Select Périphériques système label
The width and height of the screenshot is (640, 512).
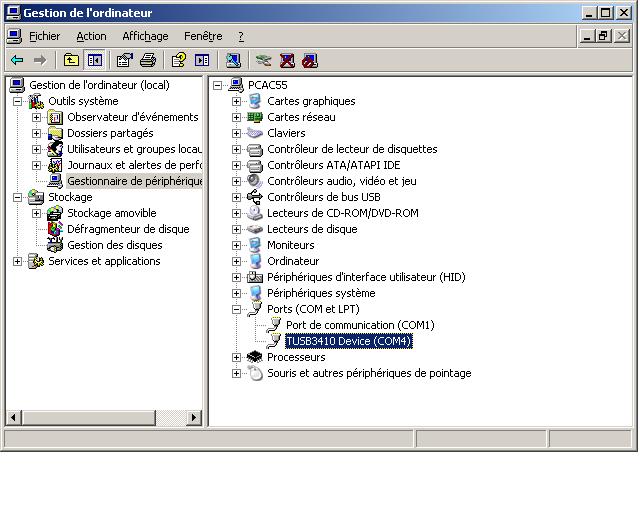click(321, 293)
